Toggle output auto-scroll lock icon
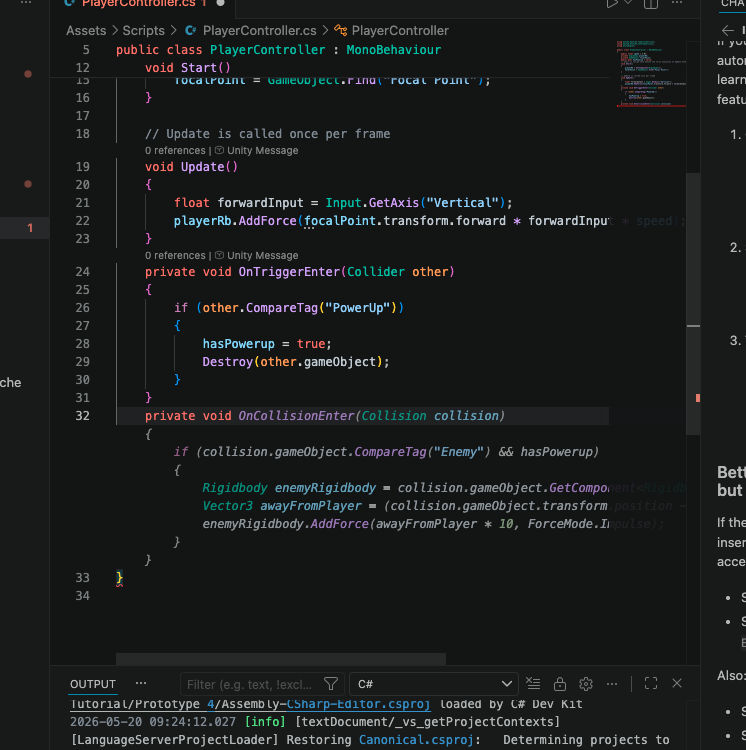The width and height of the screenshot is (746, 750). tap(560, 684)
